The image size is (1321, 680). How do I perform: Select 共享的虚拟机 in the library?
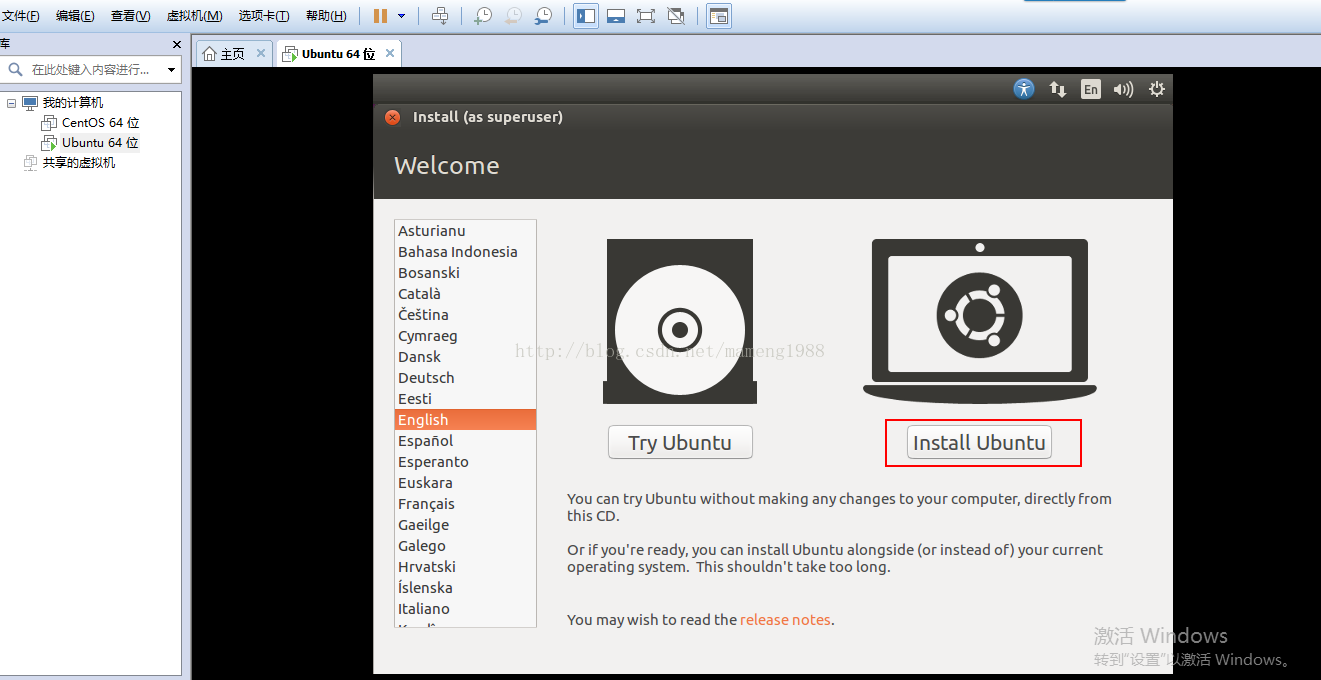pos(78,163)
